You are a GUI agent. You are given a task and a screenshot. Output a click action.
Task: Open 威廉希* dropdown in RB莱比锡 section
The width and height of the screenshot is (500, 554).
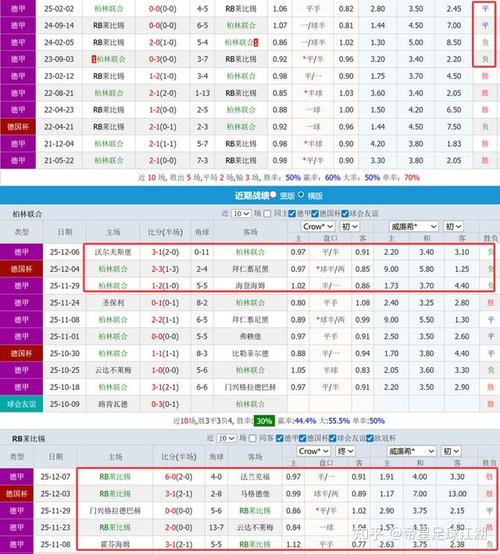point(412,451)
